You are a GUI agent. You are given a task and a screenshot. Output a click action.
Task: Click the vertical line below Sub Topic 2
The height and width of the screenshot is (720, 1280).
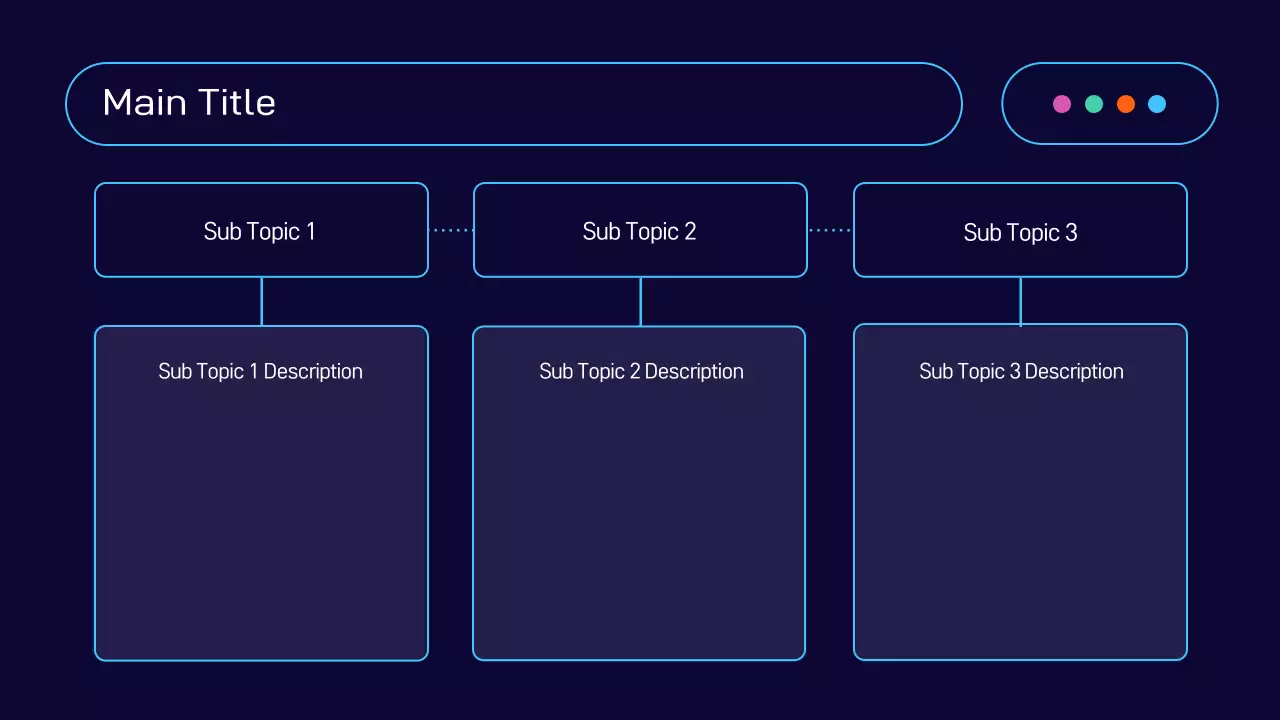640,301
